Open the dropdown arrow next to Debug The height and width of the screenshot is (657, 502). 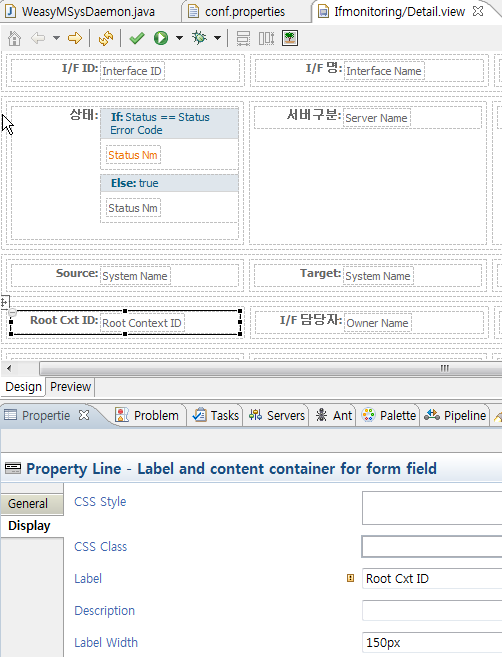pos(217,39)
